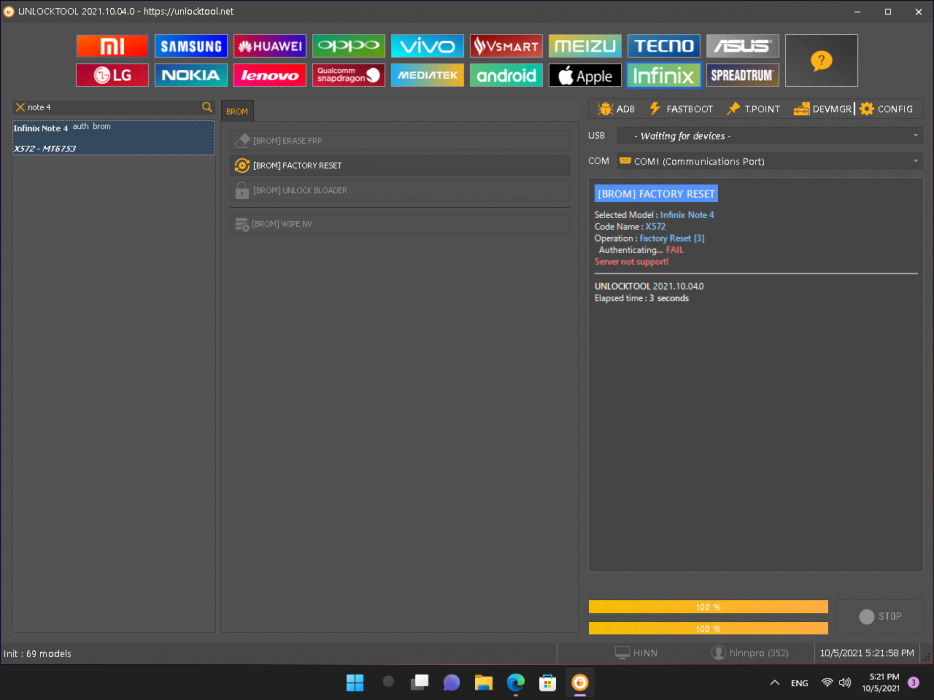Pick the MediaTek brand logo
This screenshot has width=934, height=700.
(427, 75)
